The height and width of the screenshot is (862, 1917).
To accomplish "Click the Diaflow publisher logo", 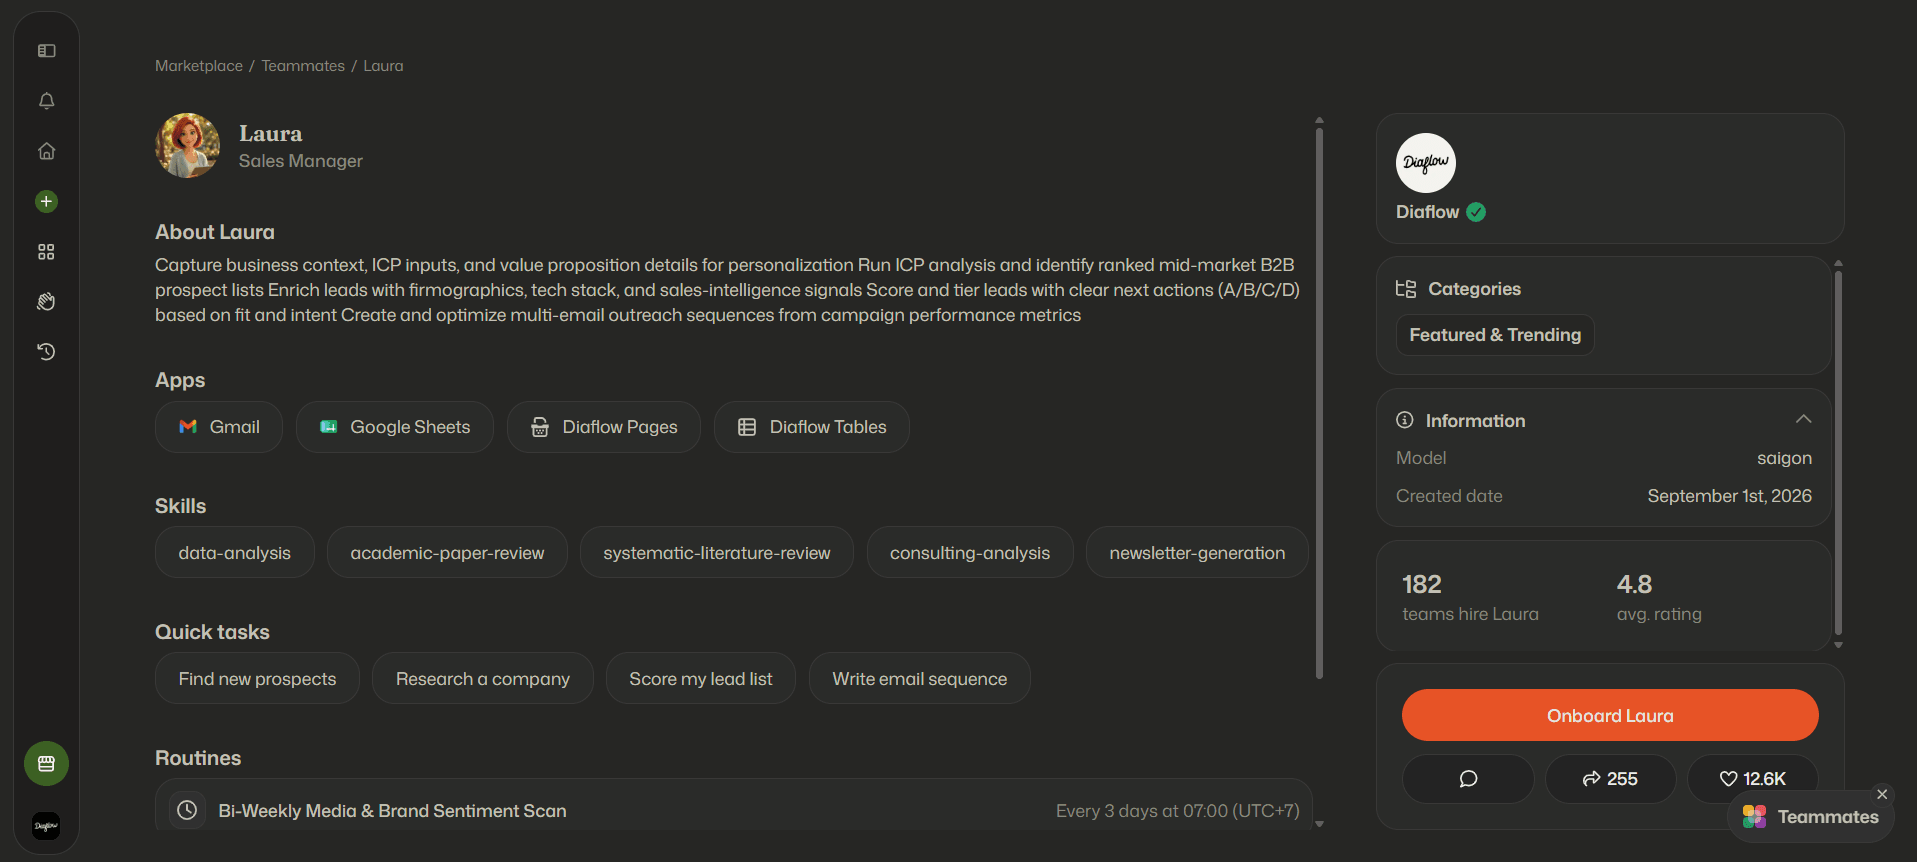I will click(x=1426, y=163).
